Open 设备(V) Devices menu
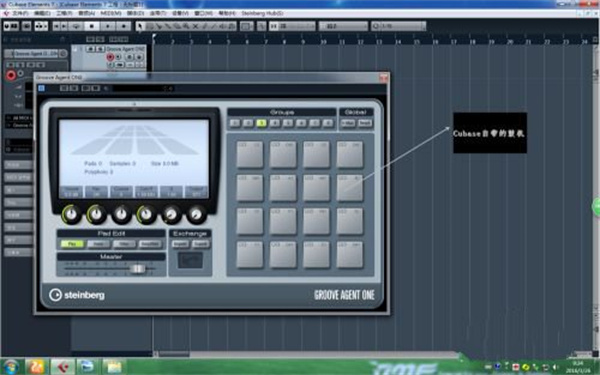The width and height of the screenshot is (600, 375). tap(180, 13)
